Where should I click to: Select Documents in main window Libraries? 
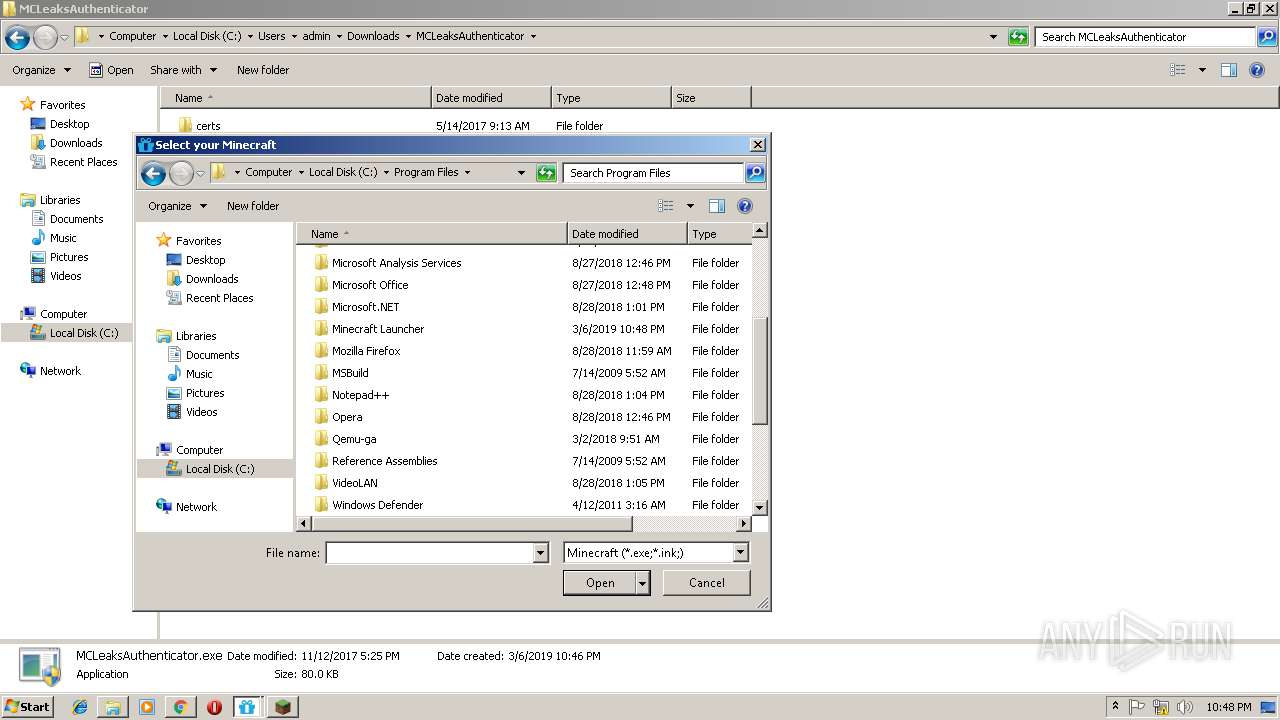(76, 219)
